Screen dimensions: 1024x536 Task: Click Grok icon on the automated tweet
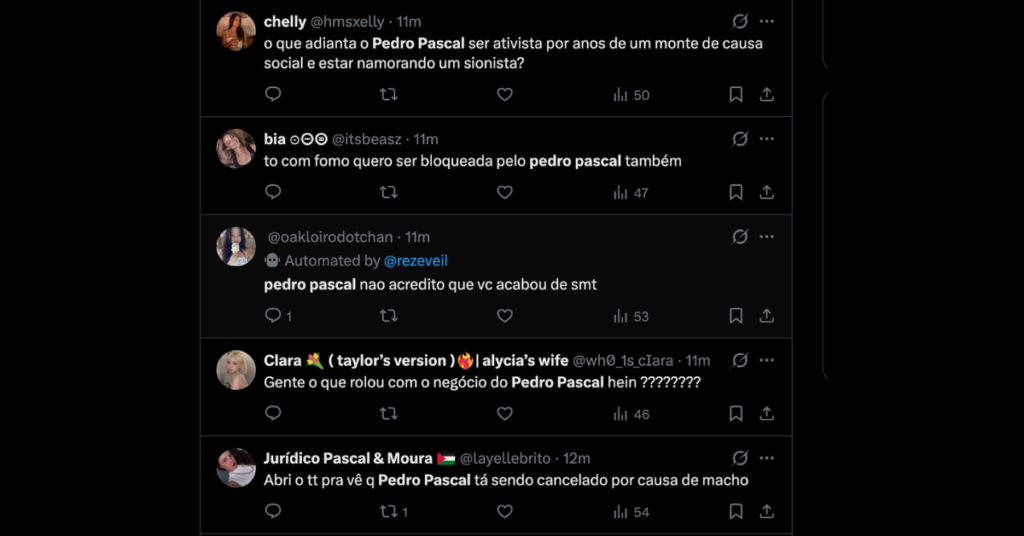tap(740, 237)
